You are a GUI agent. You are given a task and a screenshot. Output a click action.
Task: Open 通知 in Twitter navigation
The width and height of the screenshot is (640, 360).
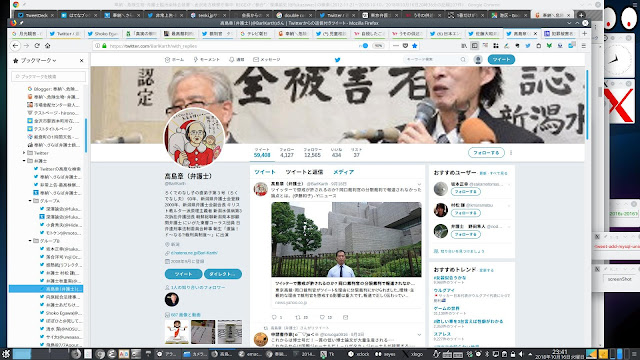point(236,60)
